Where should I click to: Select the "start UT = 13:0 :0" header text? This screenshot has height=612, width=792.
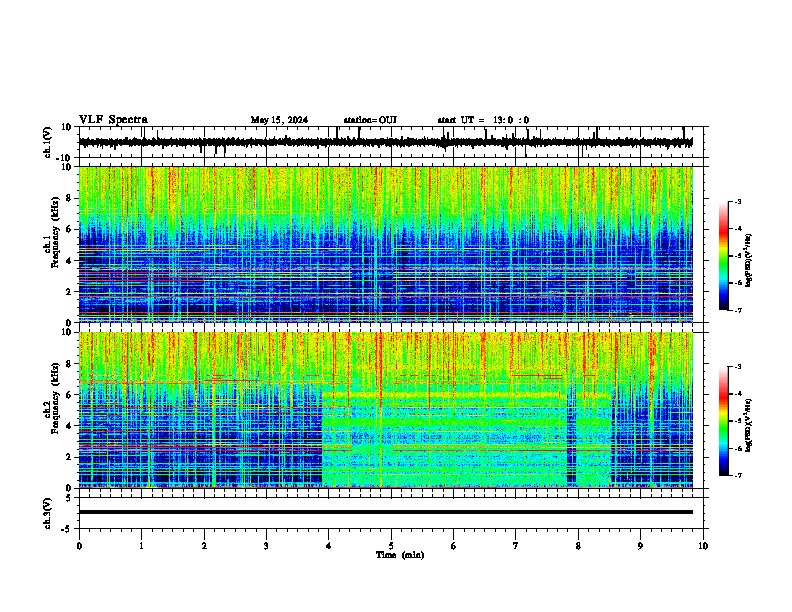(x=483, y=120)
